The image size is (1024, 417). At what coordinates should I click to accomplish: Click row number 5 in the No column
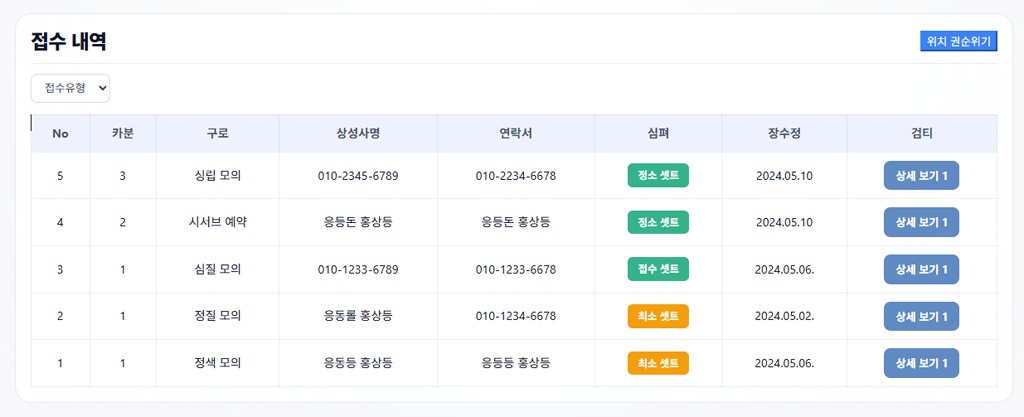click(60, 176)
